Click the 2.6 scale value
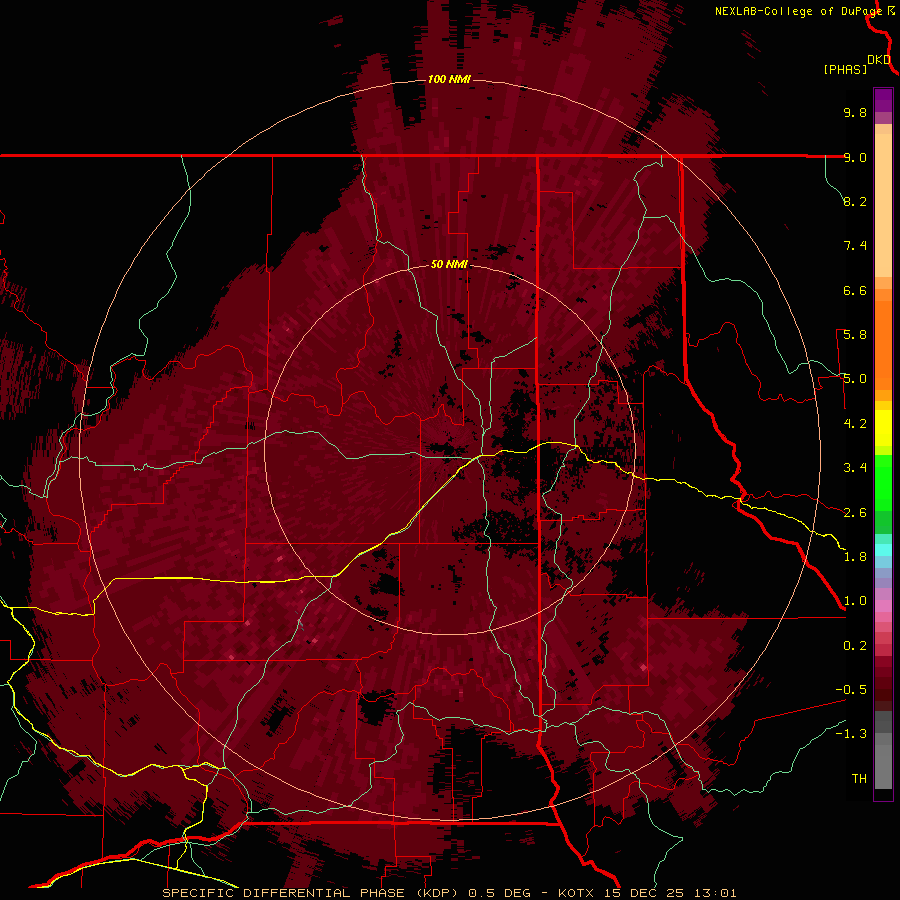Image resolution: width=900 pixels, height=900 pixels. (x=855, y=513)
